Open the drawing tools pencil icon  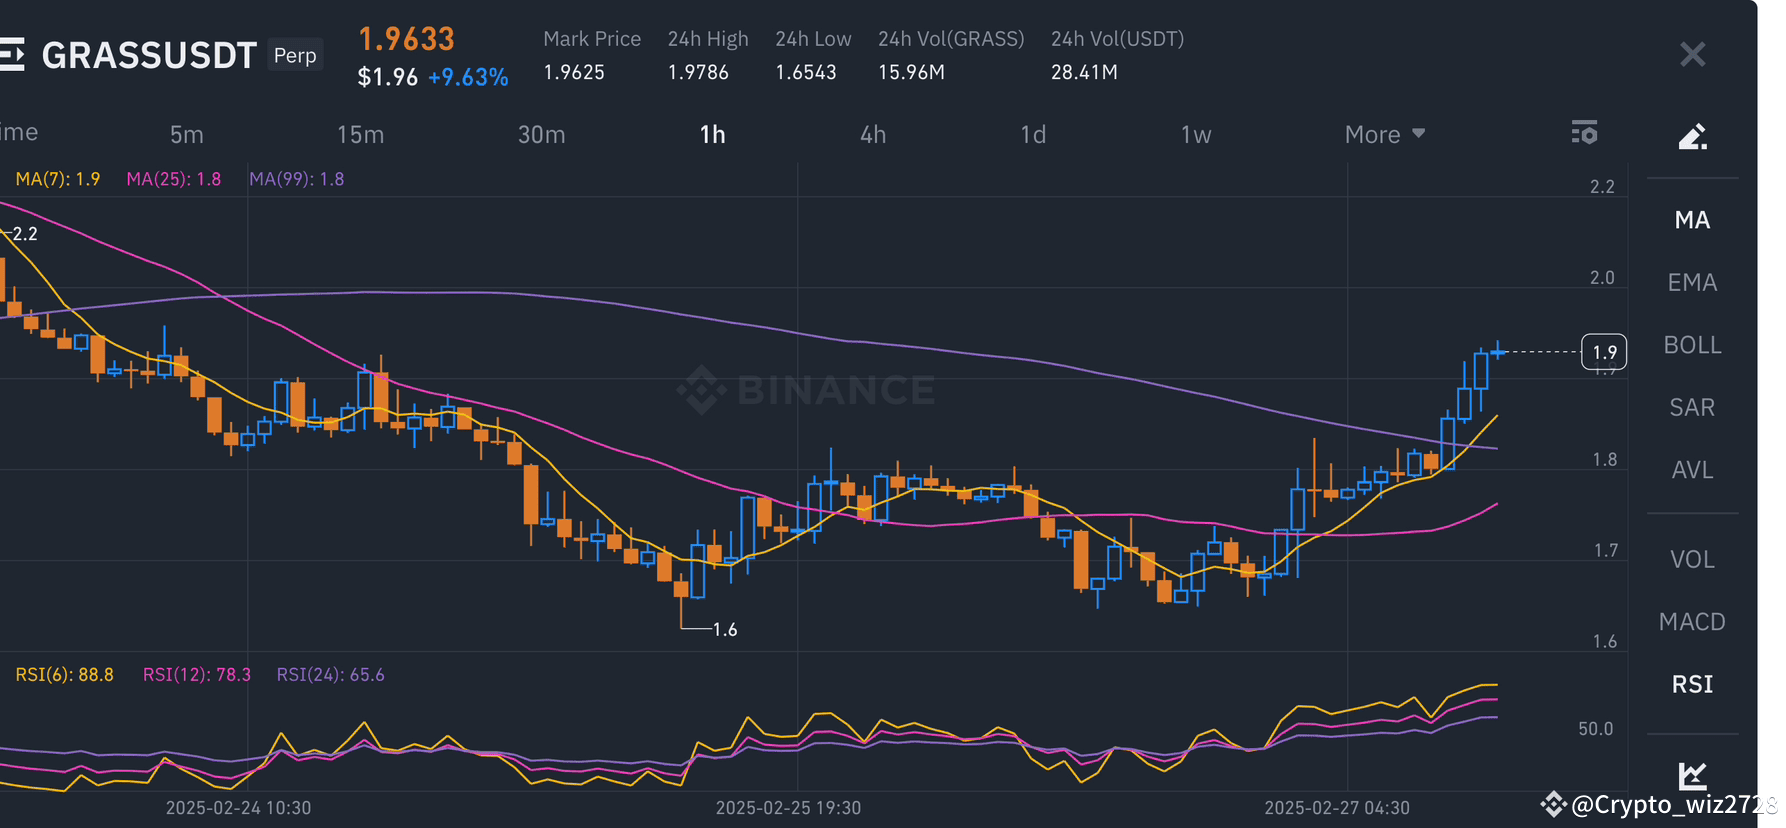(x=1692, y=136)
